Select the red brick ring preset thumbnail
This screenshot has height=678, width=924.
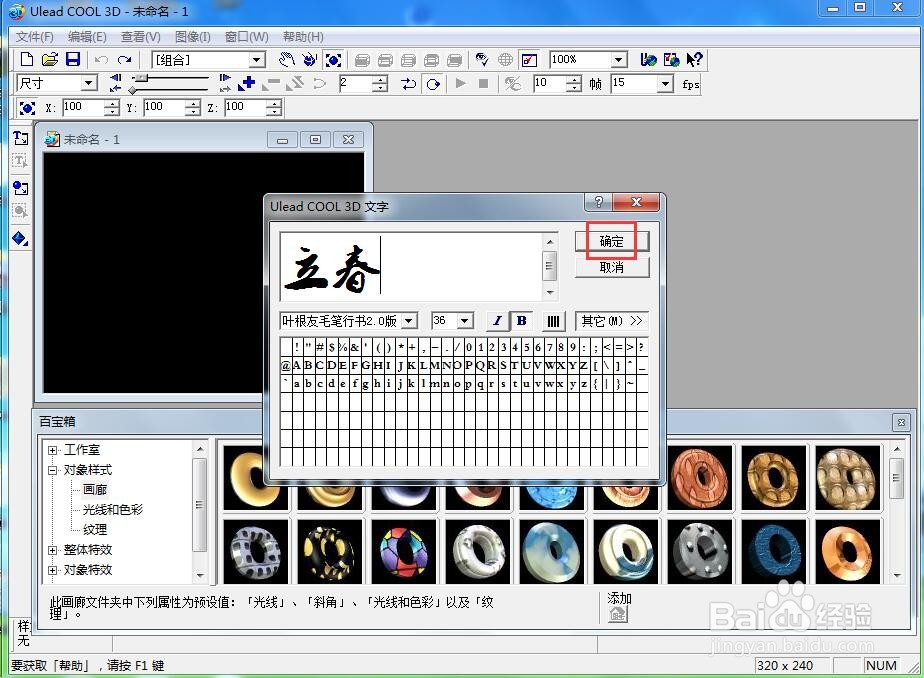pyautogui.click(x=699, y=477)
